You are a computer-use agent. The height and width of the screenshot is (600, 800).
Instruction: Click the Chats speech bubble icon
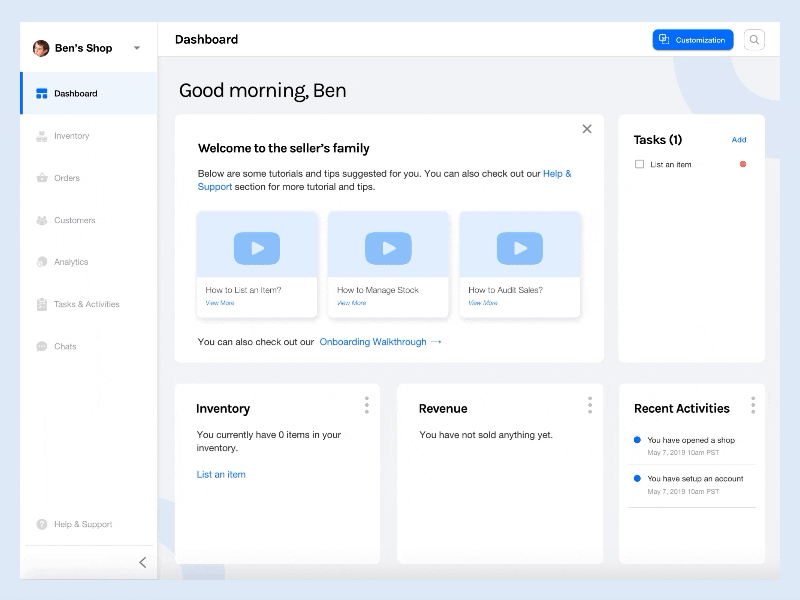pyautogui.click(x=42, y=346)
